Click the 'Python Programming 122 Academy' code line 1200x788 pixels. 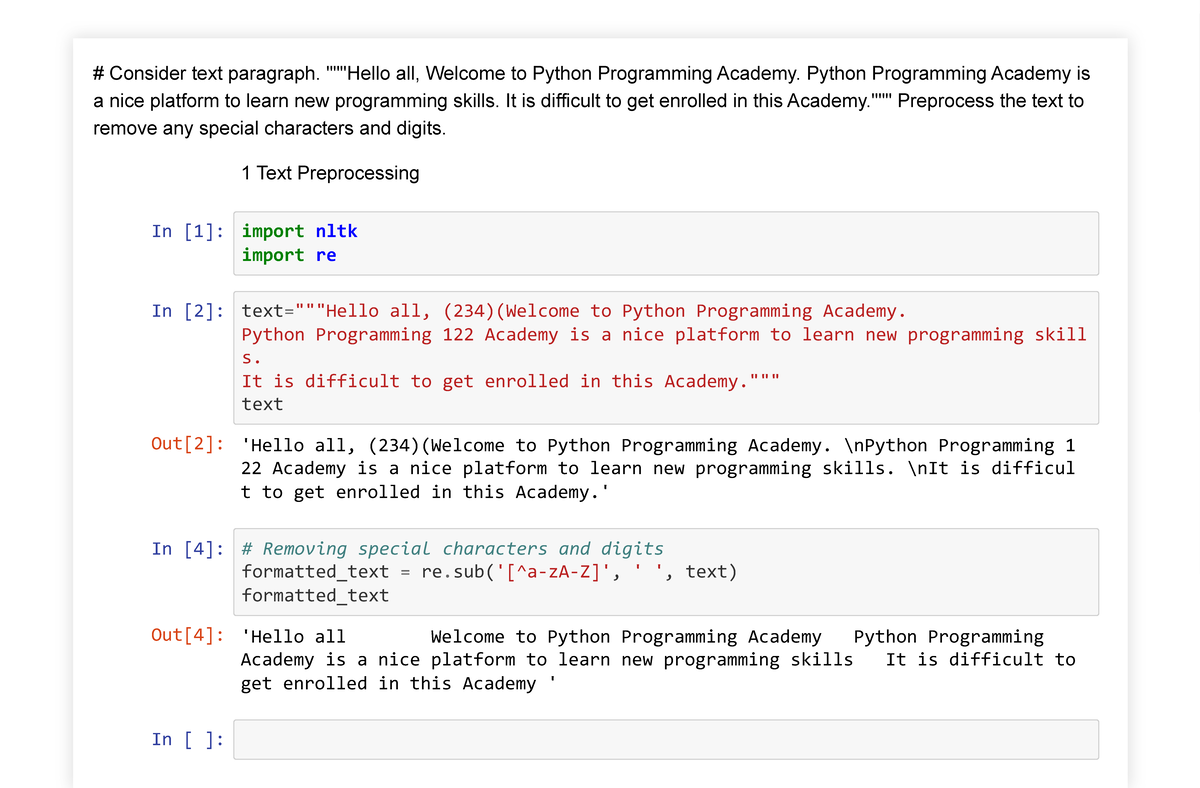663,334
